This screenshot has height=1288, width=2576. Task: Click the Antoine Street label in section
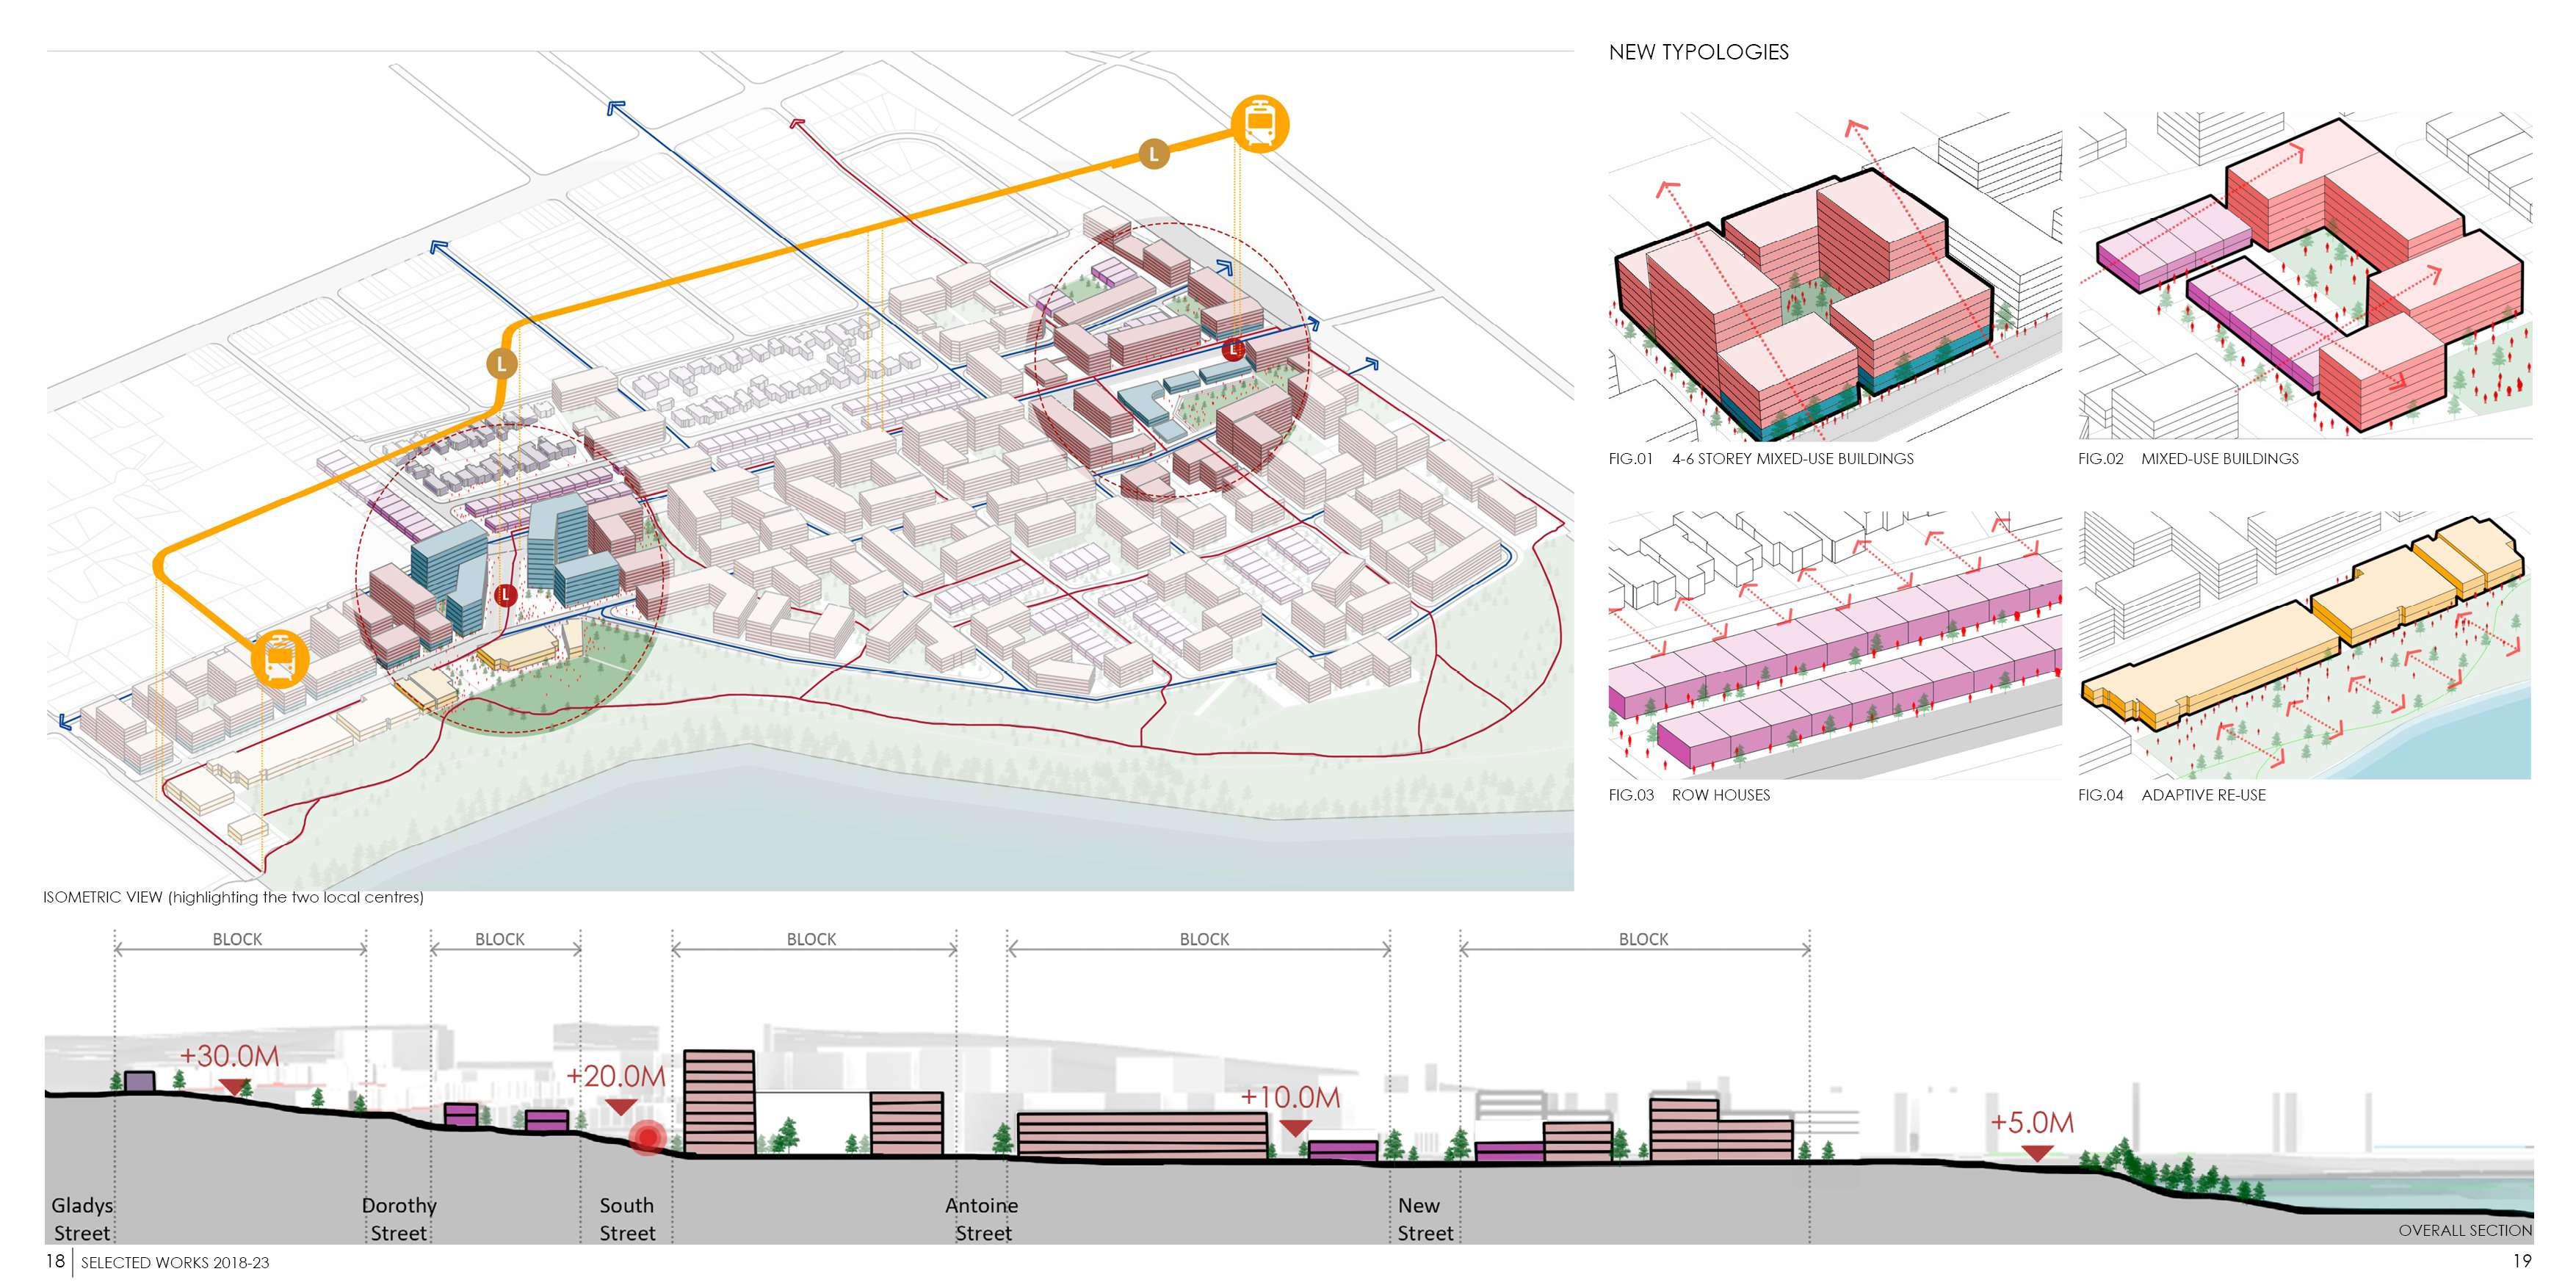click(982, 1218)
